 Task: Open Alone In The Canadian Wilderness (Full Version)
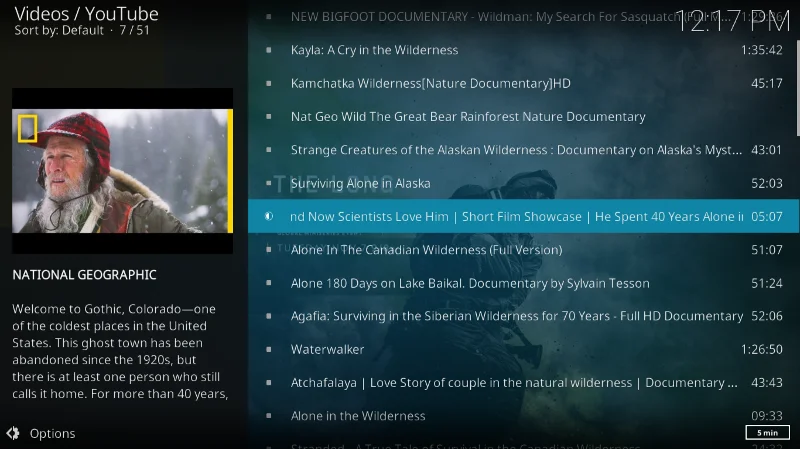point(523,250)
